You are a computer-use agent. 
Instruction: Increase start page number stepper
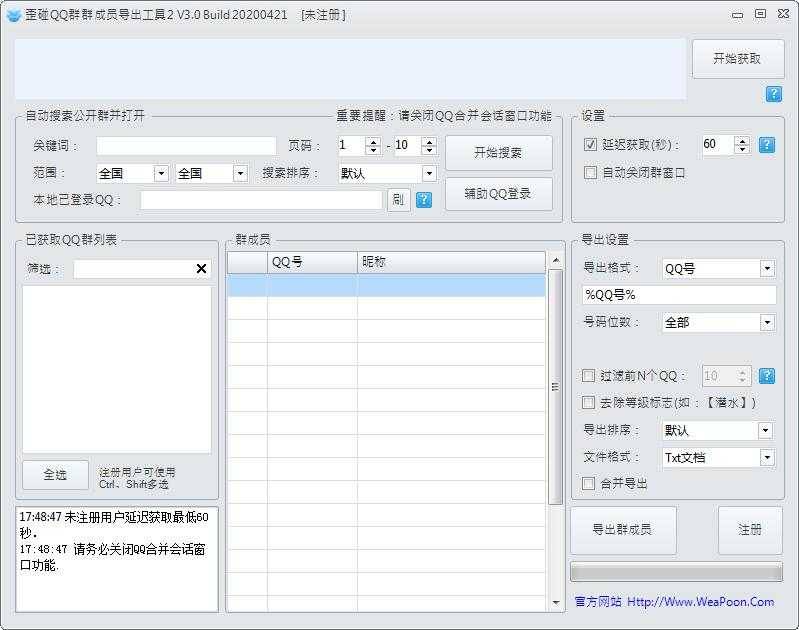(374, 142)
